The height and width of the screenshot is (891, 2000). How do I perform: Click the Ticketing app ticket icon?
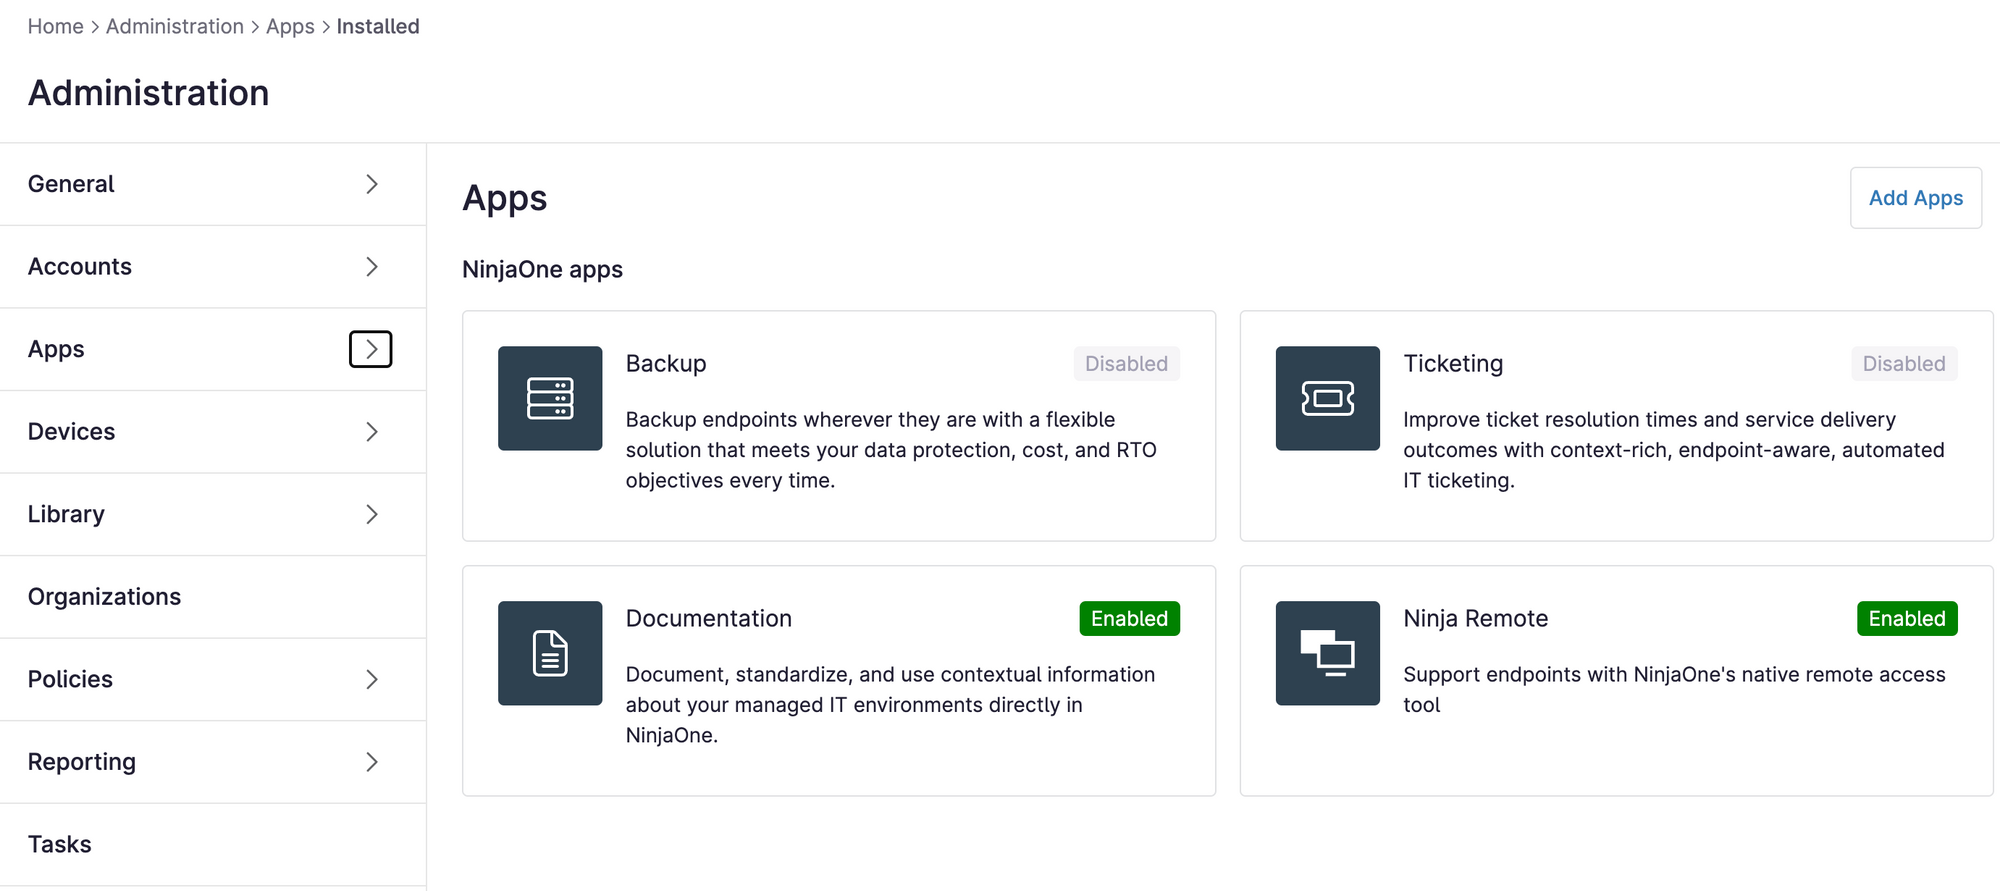(x=1328, y=398)
